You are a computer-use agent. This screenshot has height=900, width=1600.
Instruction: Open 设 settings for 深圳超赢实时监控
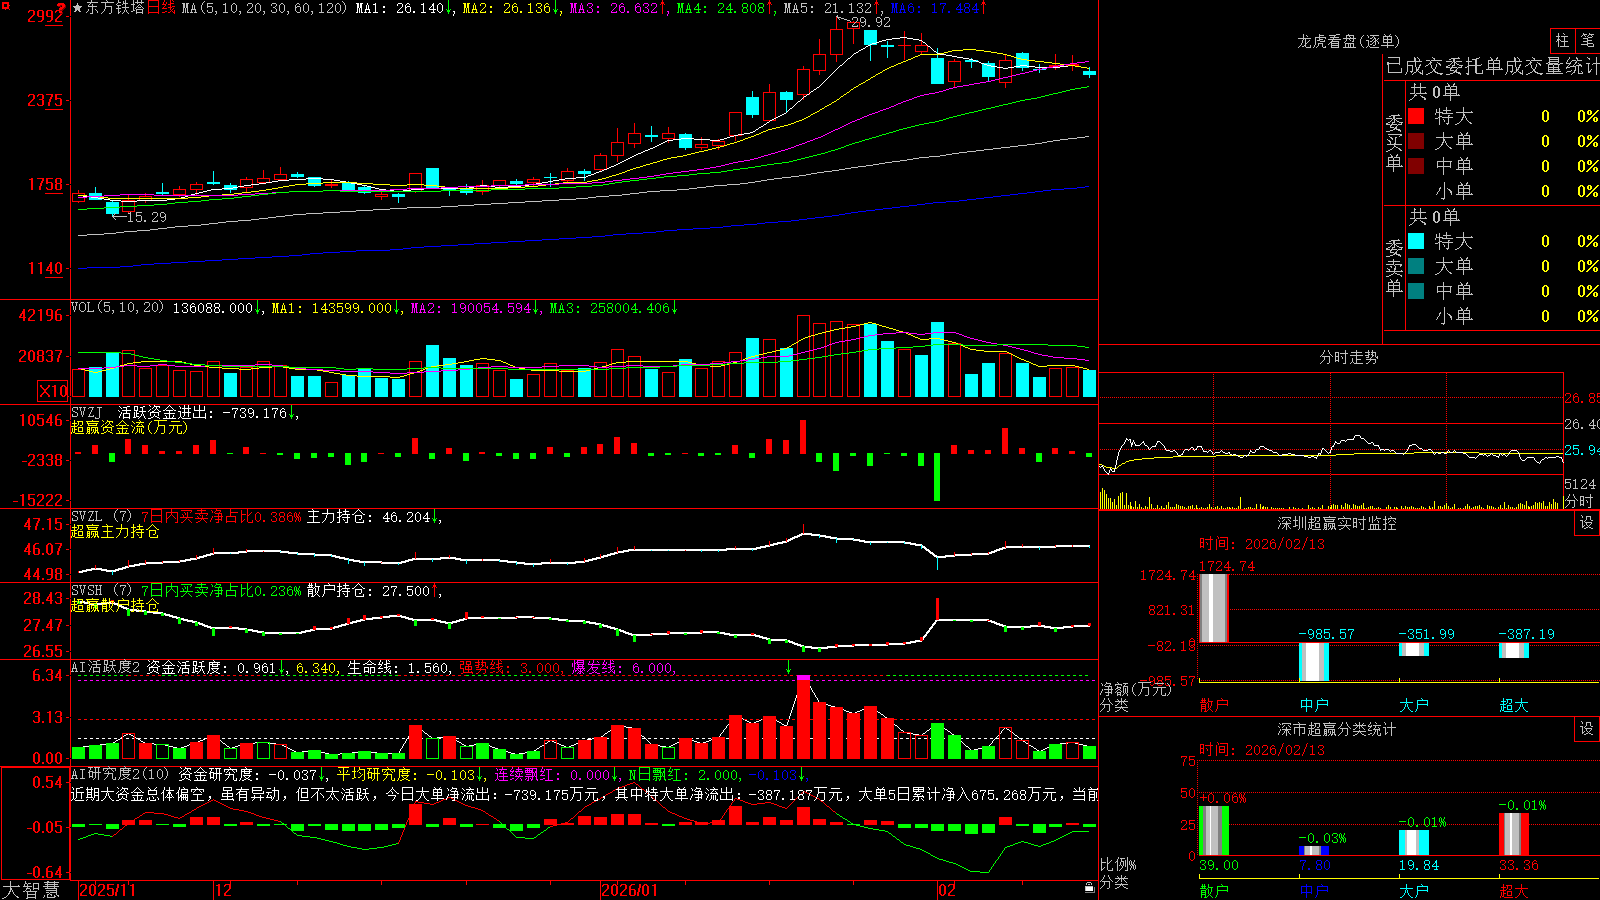(x=1587, y=523)
